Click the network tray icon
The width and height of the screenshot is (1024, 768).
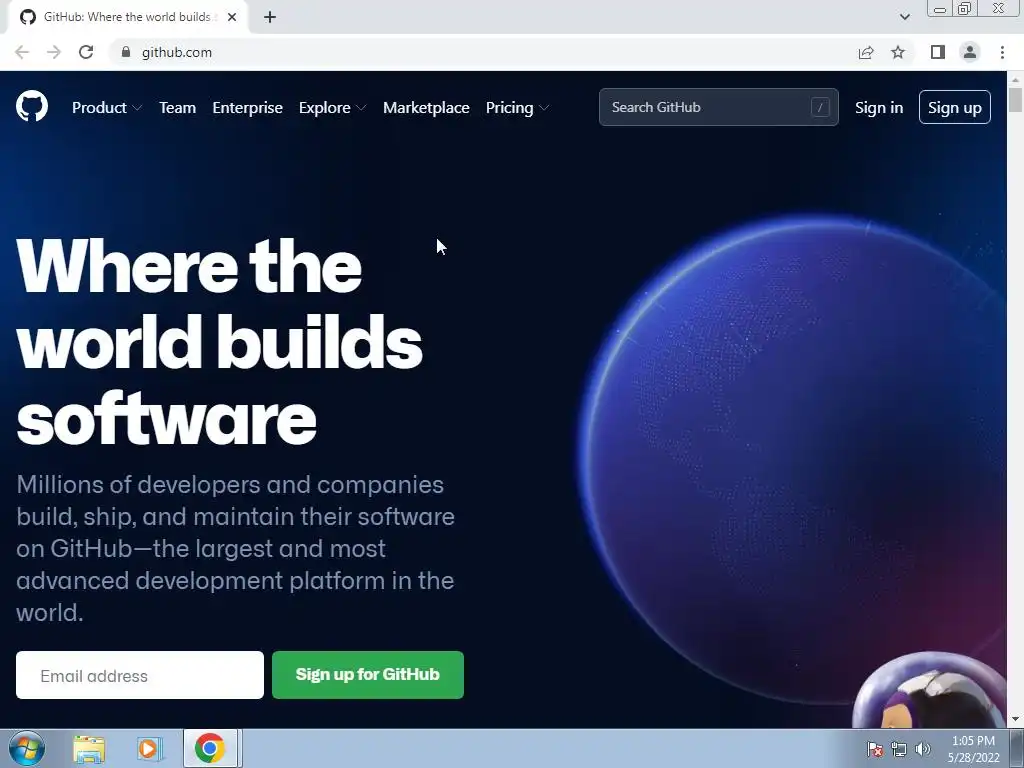point(899,749)
